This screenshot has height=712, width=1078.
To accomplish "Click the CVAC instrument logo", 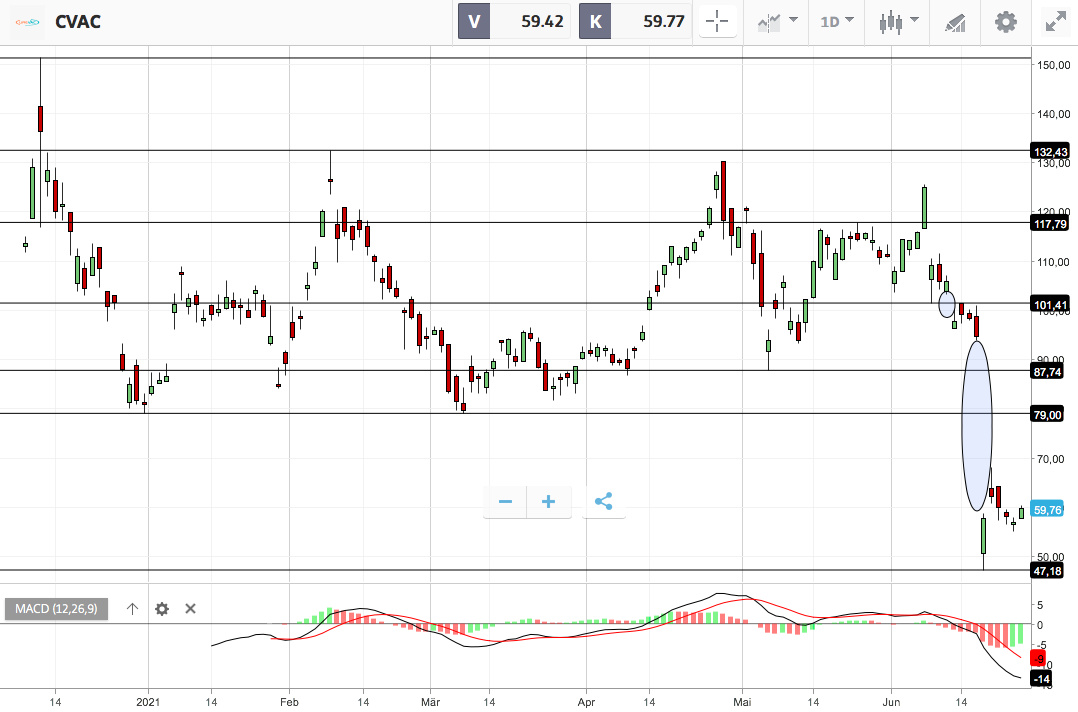I will pyautogui.click(x=28, y=22).
